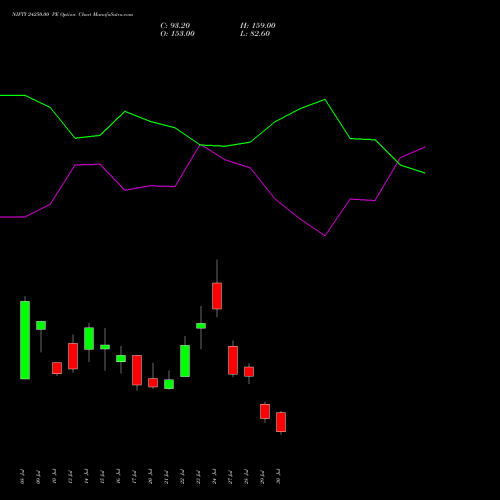Screen dimensions: 500x500
Task: Select the red candlestick for 13 Jul
Action: [x=73, y=356]
